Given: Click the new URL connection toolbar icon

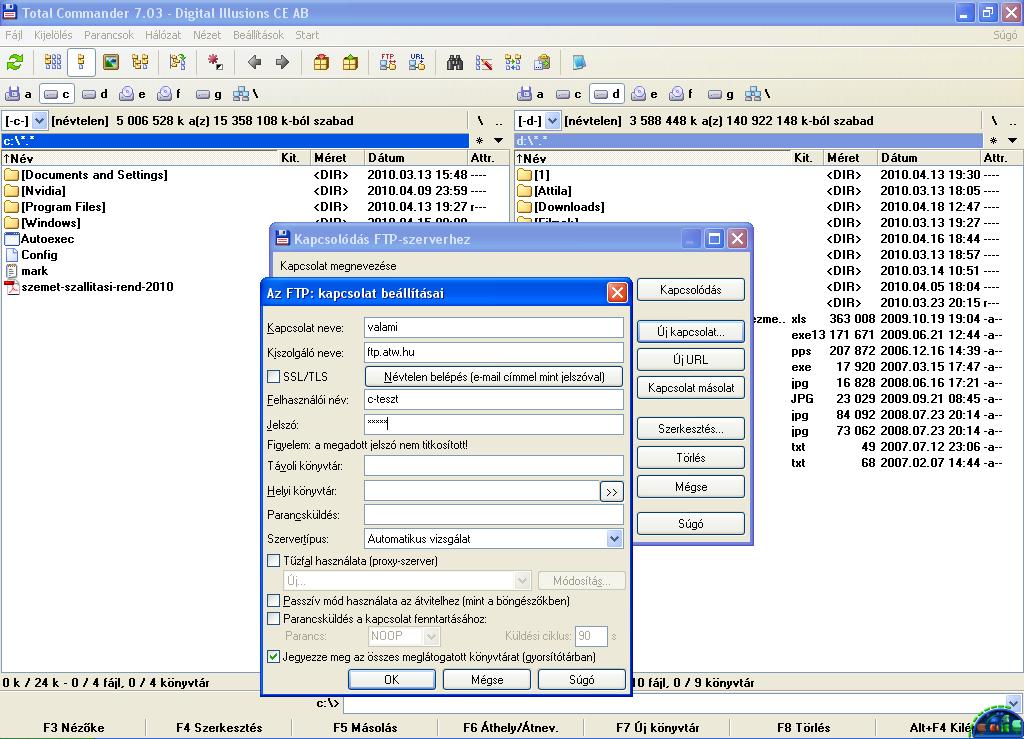Looking at the screenshot, I should point(417,63).
